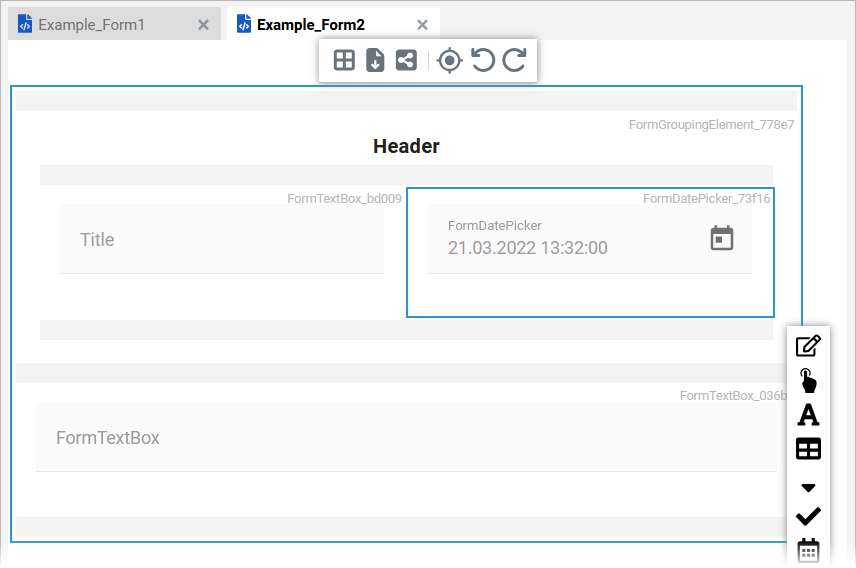The height and width of the screenshot is (568, 856).
Task: Select FormDatePicker_73f16 label
Action: click(706, 198)
